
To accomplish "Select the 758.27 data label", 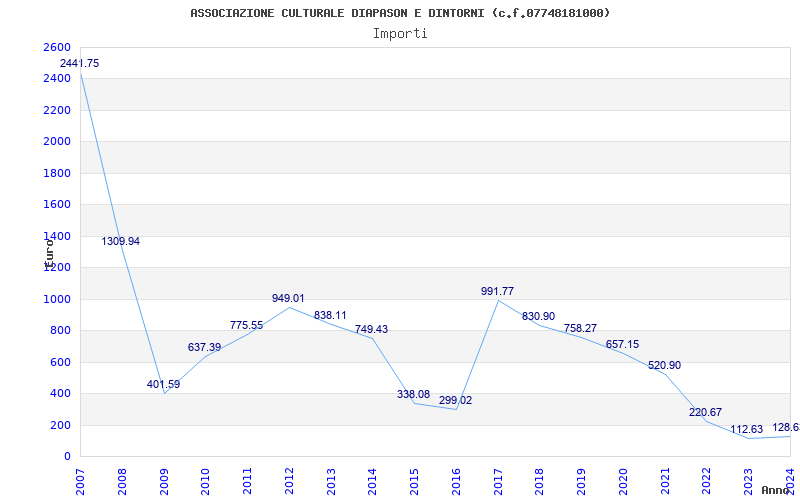I will click(580, 328).
